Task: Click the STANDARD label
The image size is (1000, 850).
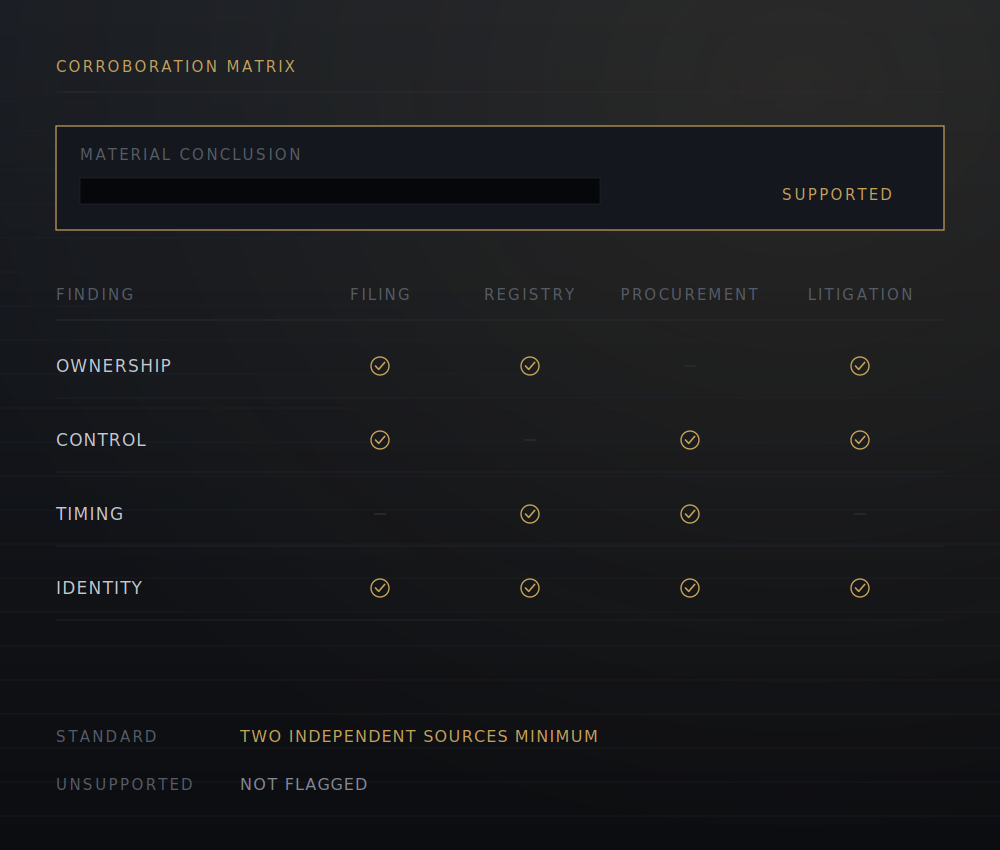Action: pos(107,736)
